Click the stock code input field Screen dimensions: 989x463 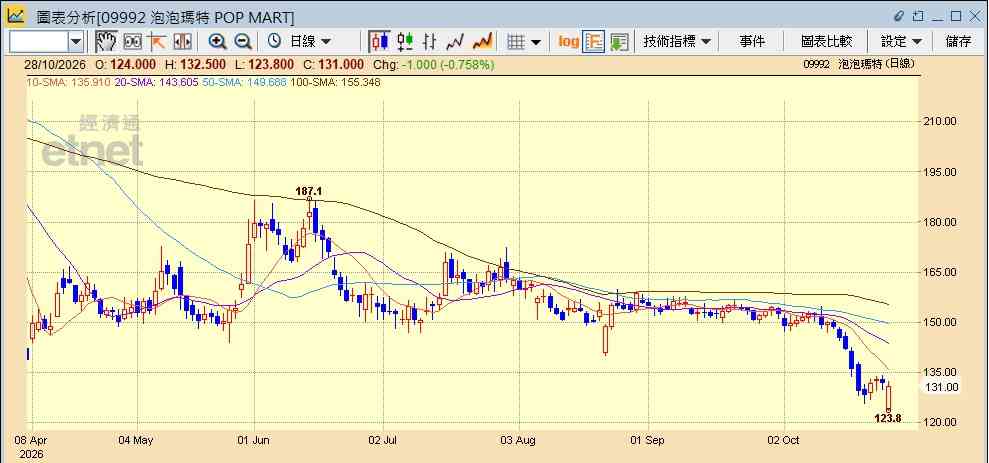(x=39, y=42)
